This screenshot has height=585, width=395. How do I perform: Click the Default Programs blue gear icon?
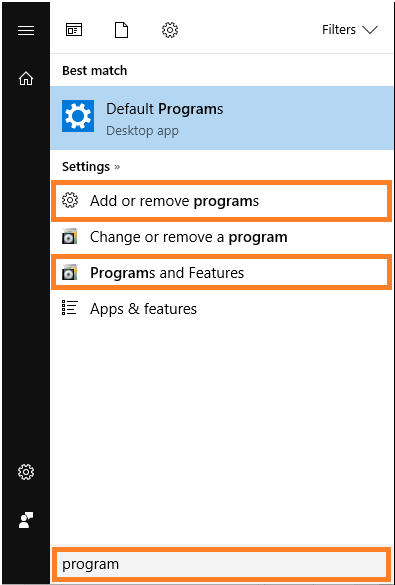pos(78,116)
